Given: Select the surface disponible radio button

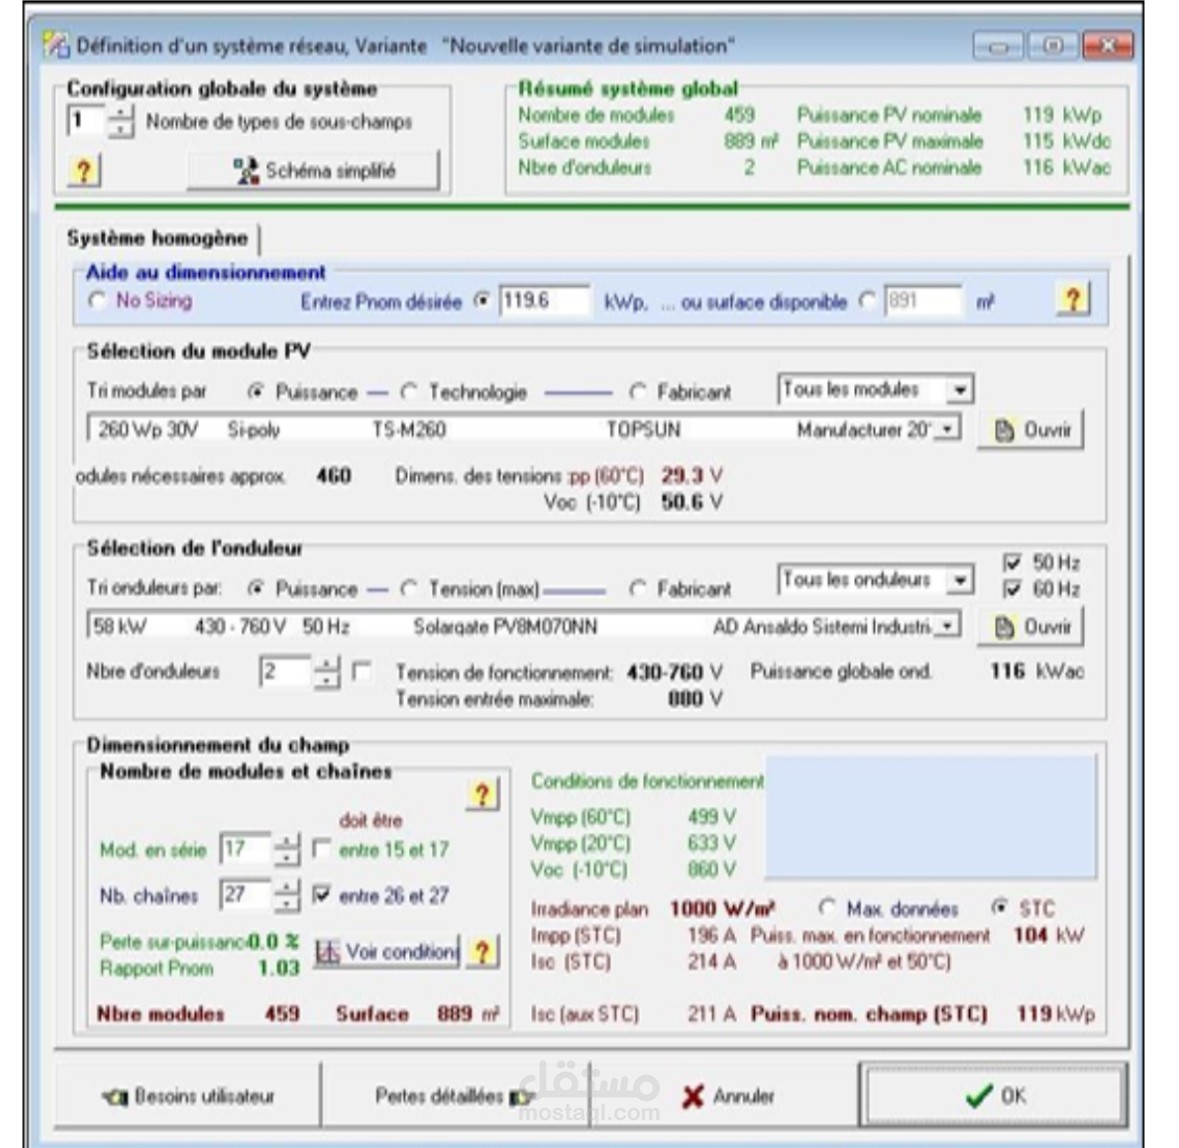Looking at the screenshot, I should [x=868, y=301].
